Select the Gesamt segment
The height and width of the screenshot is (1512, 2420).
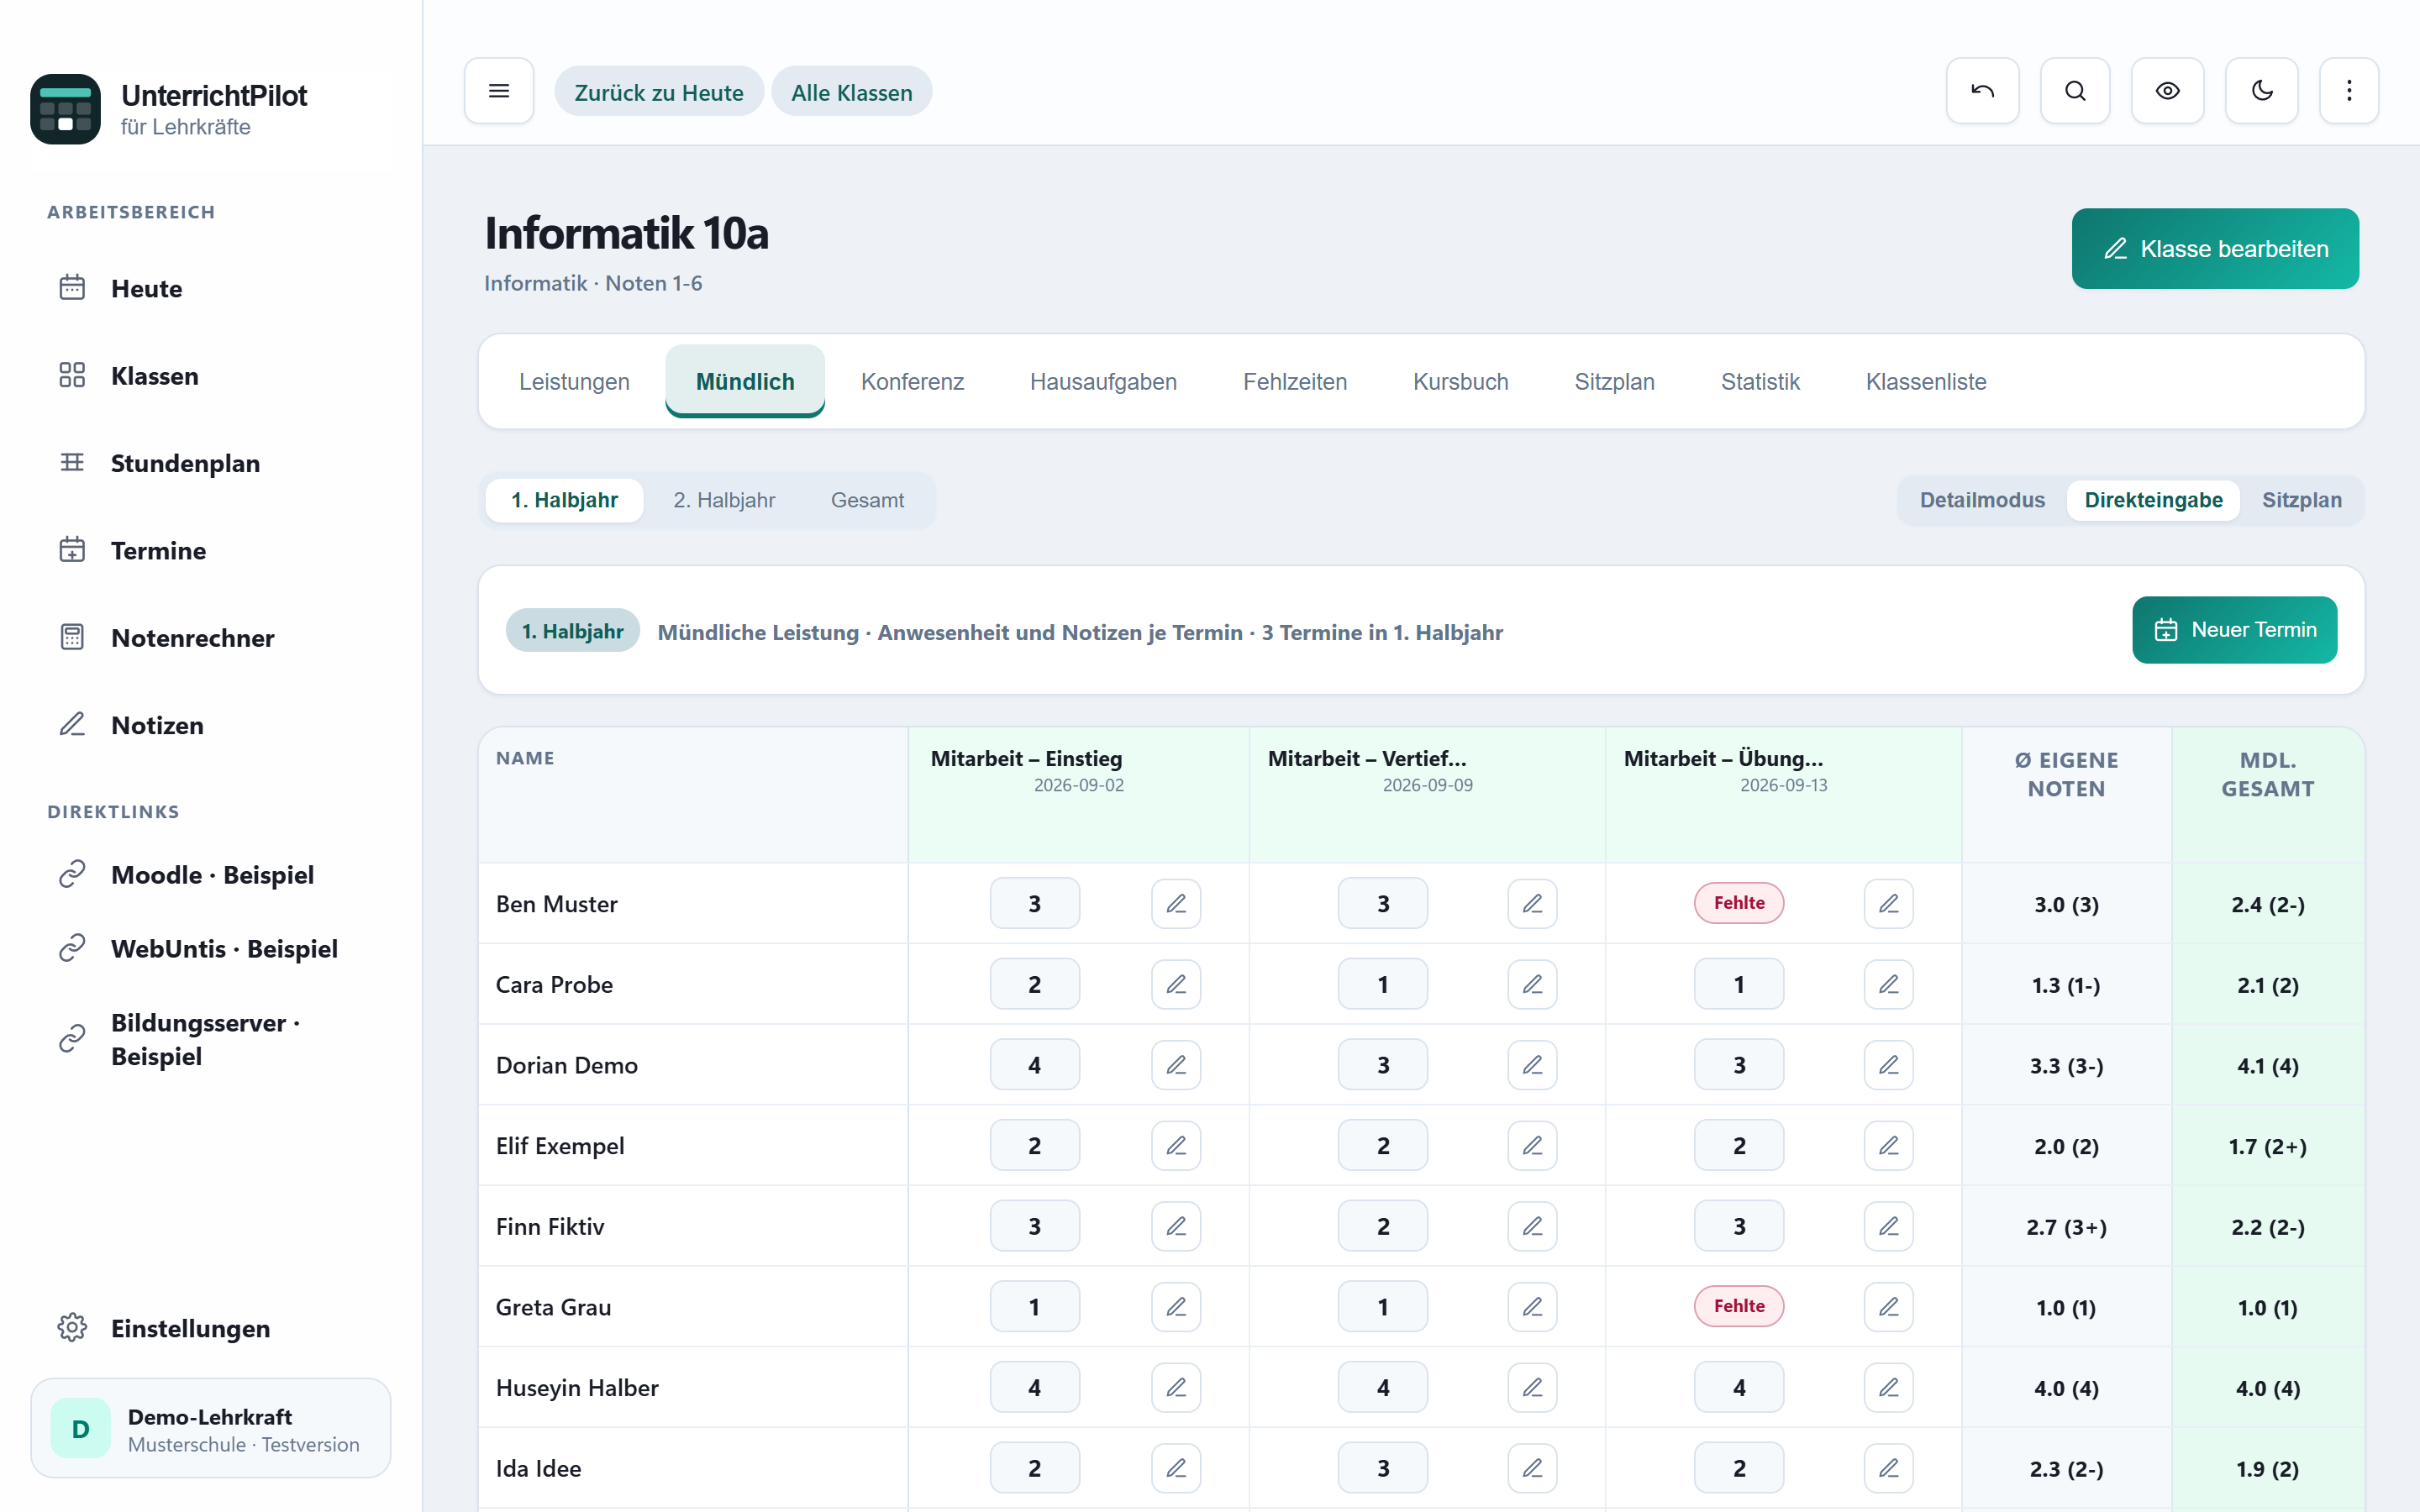tap(867, 500)
